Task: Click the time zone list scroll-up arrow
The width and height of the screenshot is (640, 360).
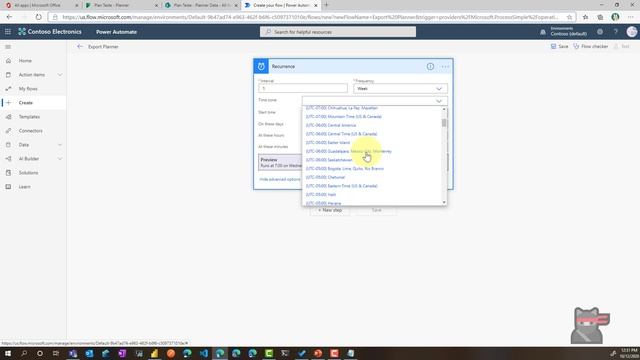Action: pyautogui.click(x=444, y=109)
